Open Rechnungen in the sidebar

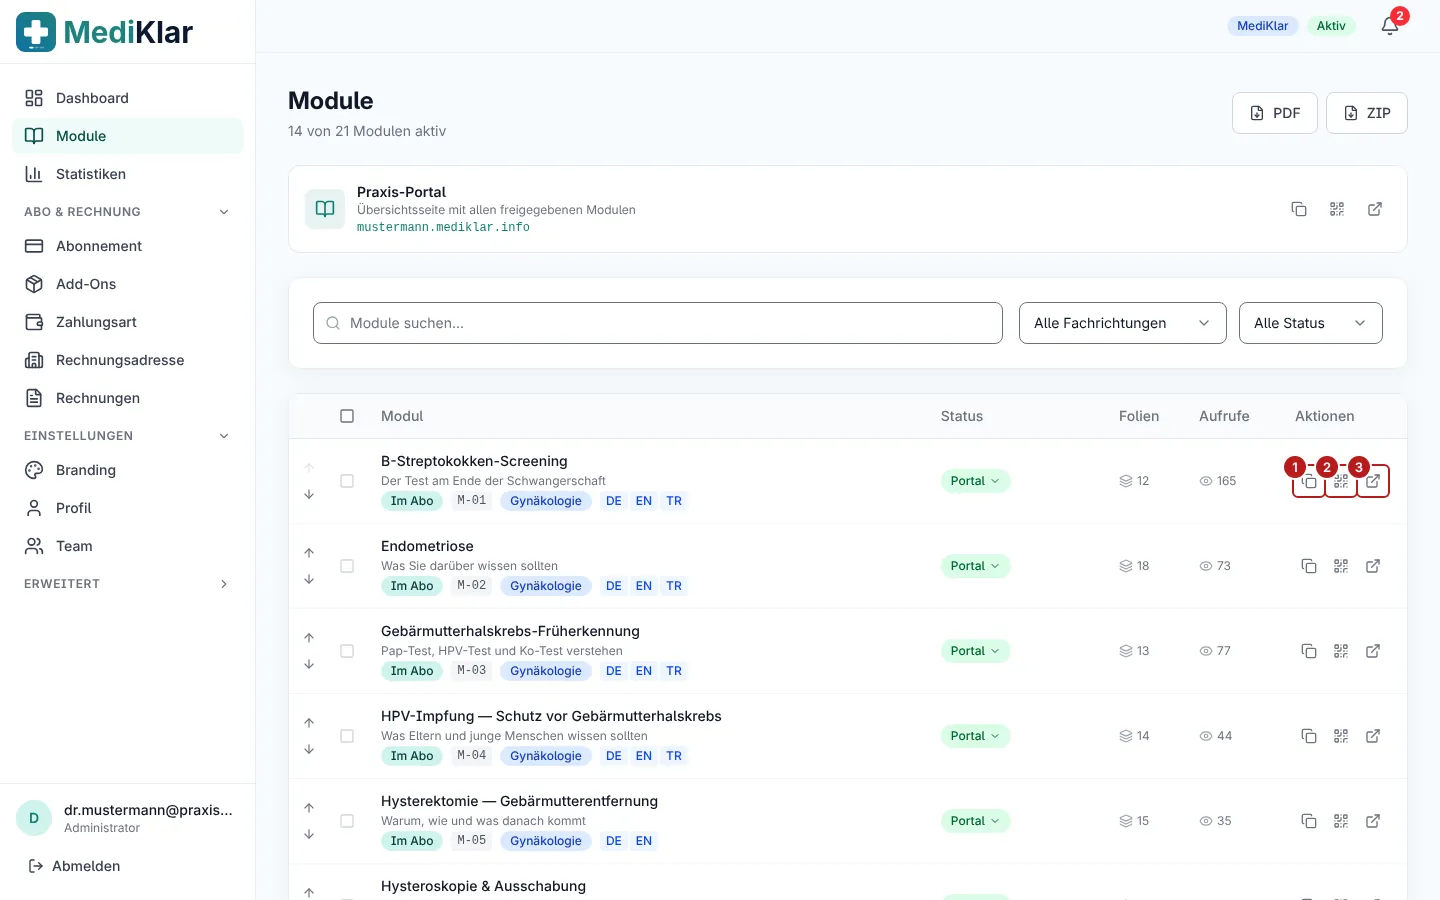coord(128,398)
